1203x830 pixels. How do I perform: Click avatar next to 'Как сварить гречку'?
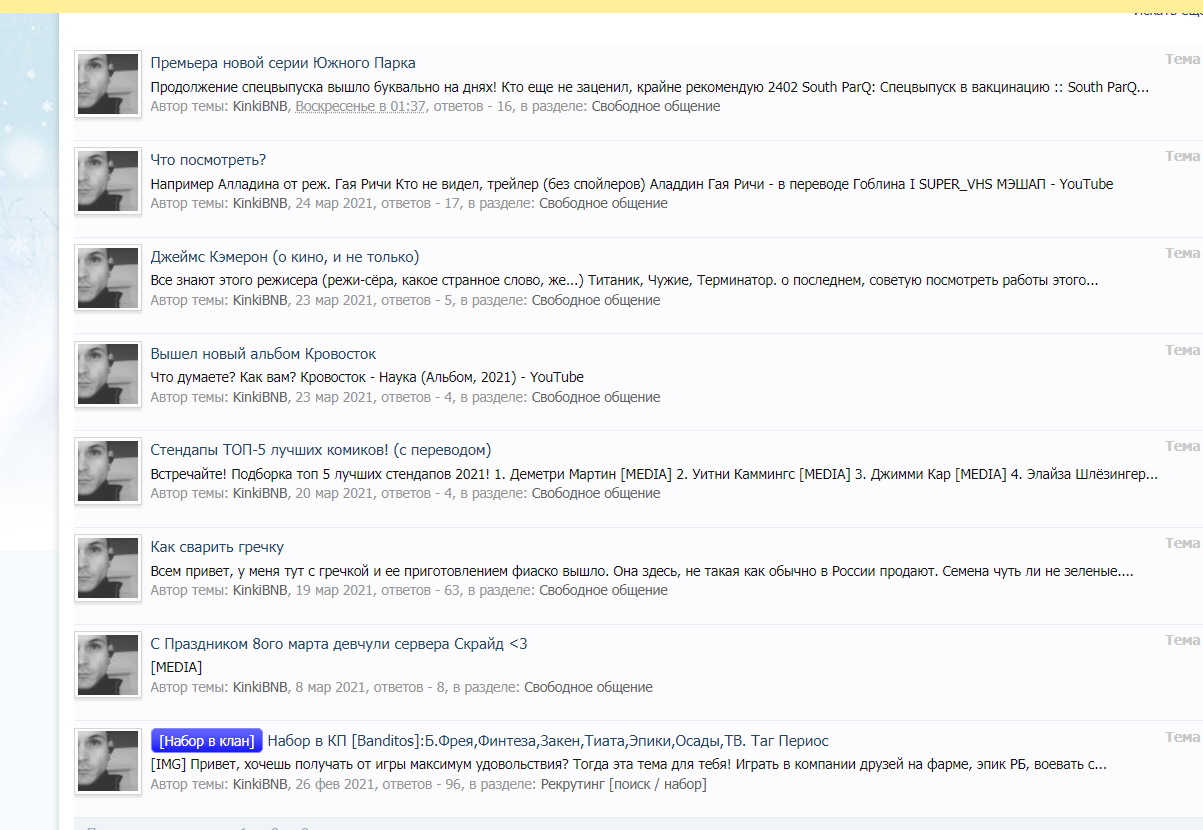(108, 568)
